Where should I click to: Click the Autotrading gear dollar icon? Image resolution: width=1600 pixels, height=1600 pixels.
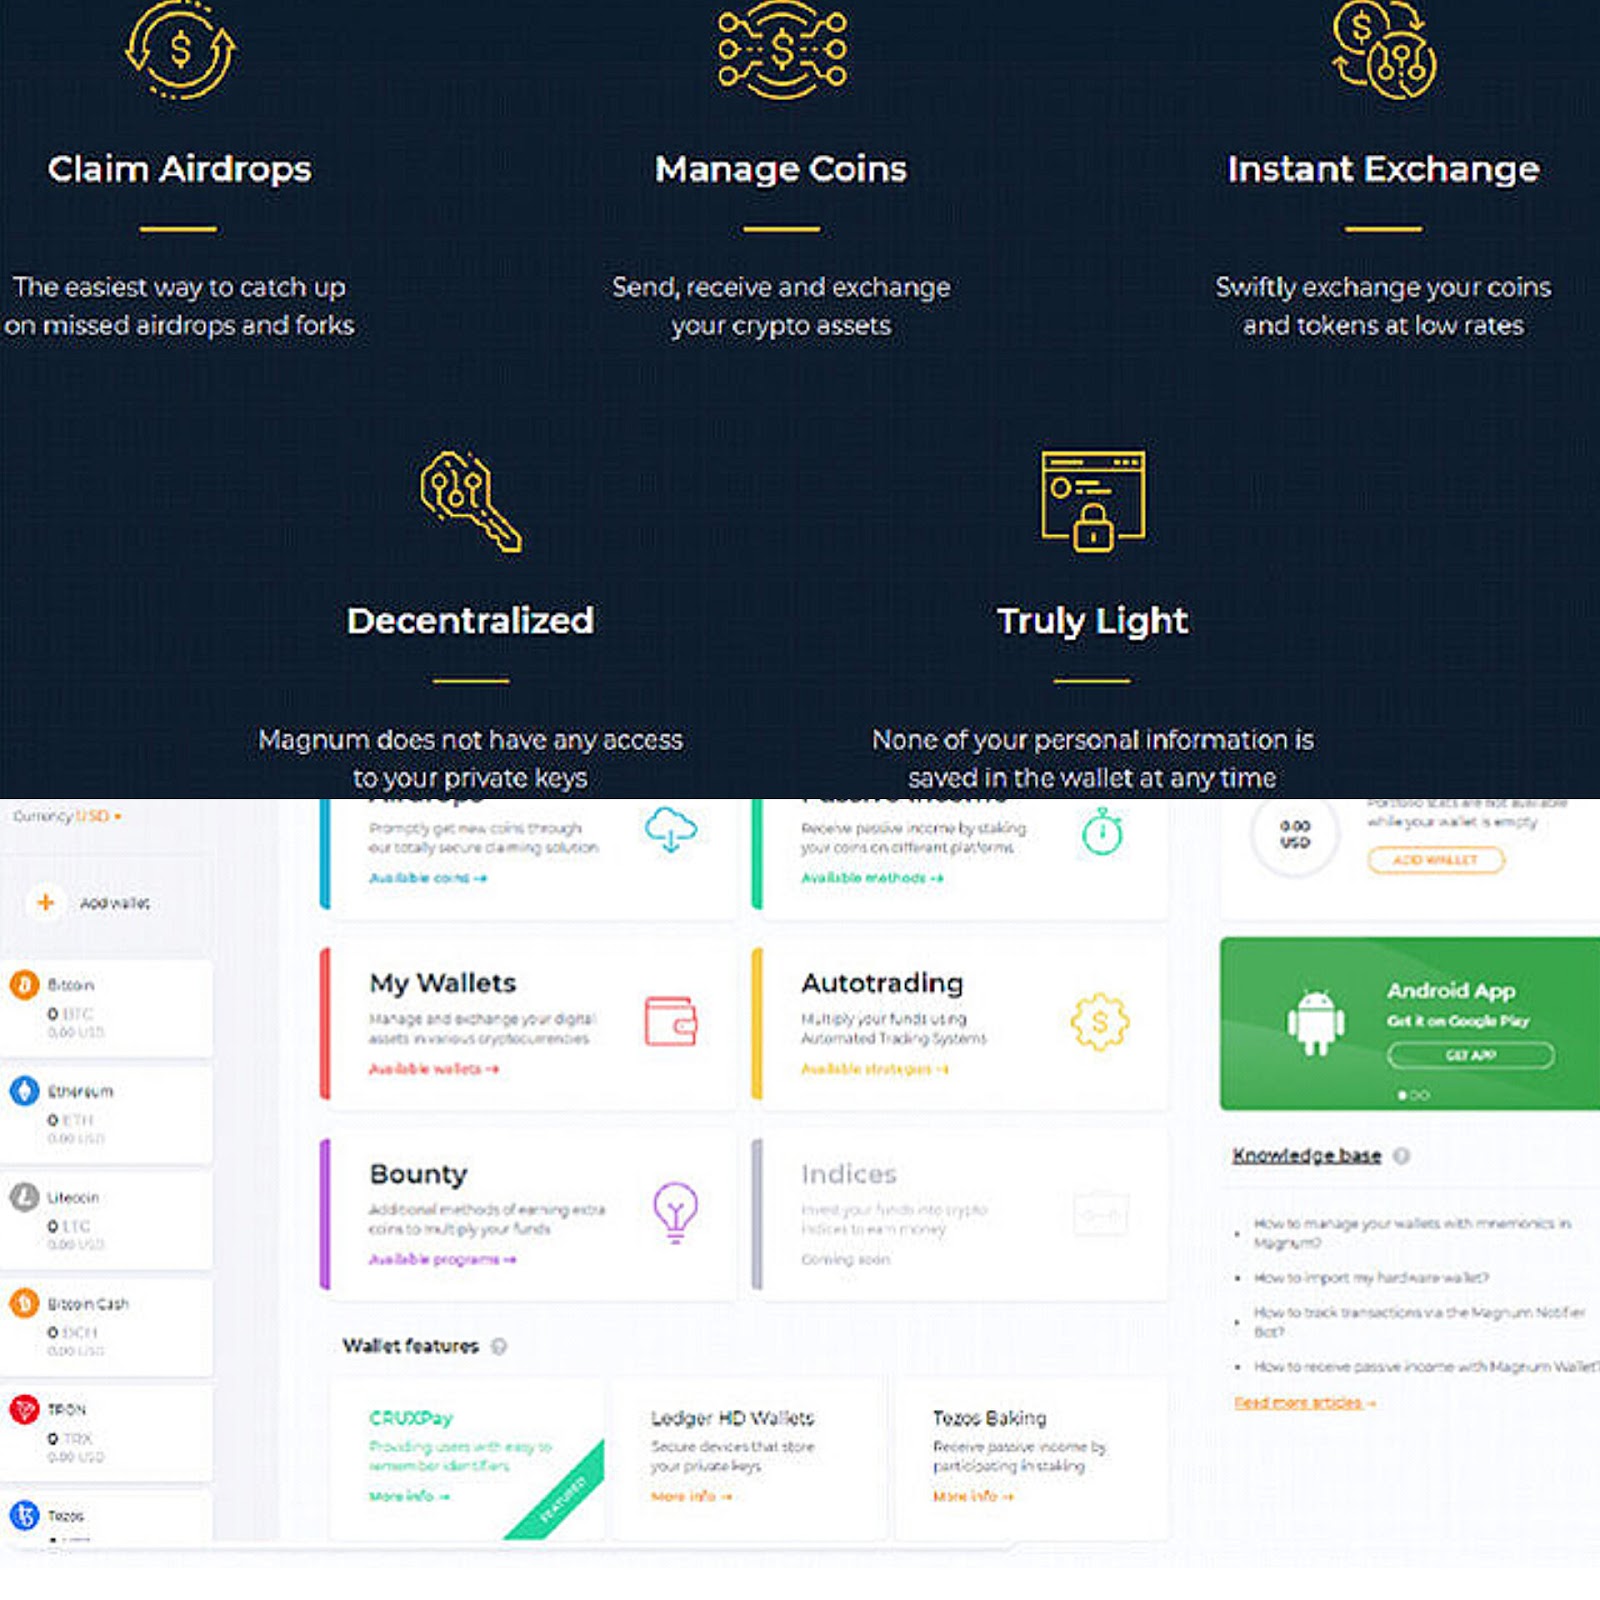pos(1100,1021)
